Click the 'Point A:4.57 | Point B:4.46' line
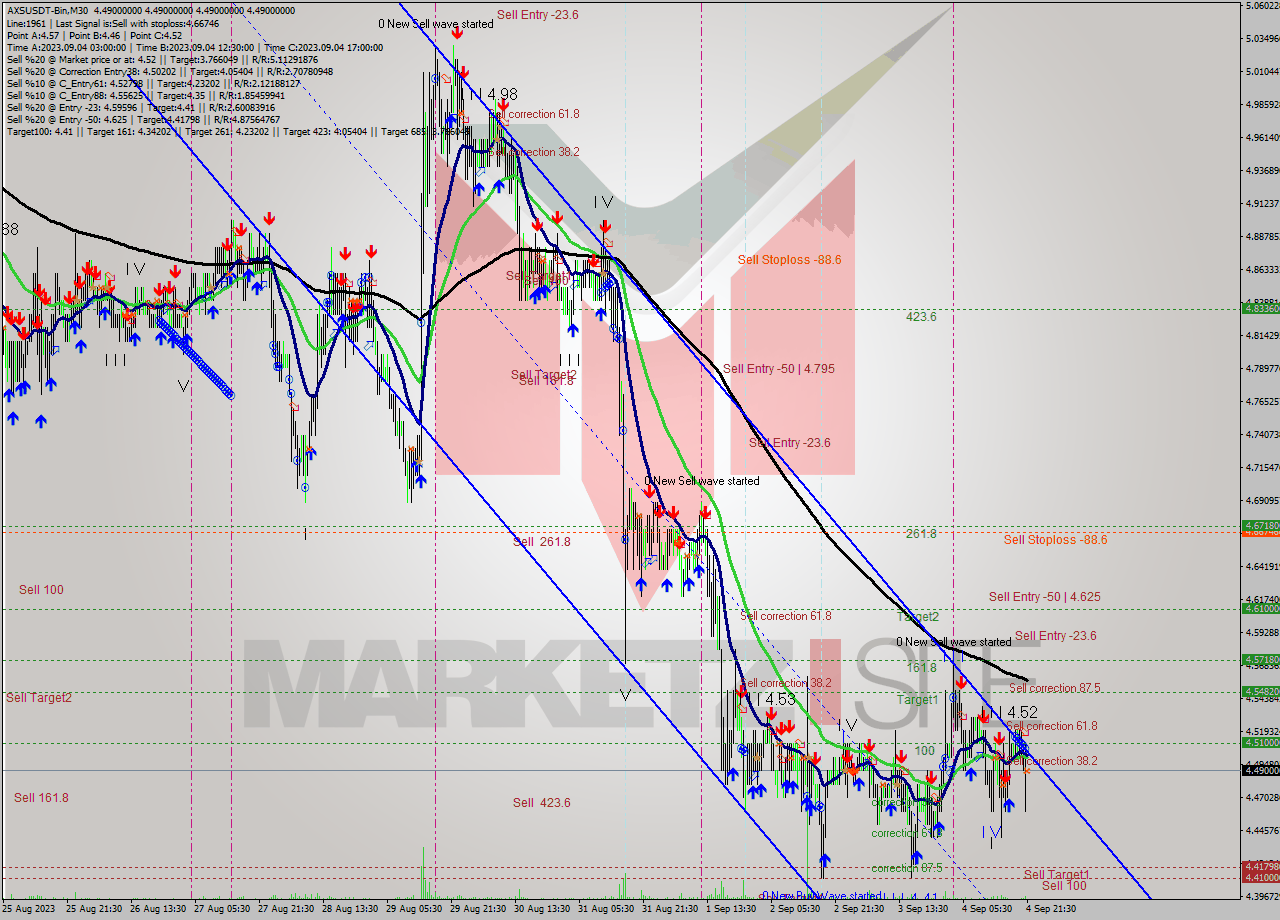The image size is (1280, 920). 94,35
